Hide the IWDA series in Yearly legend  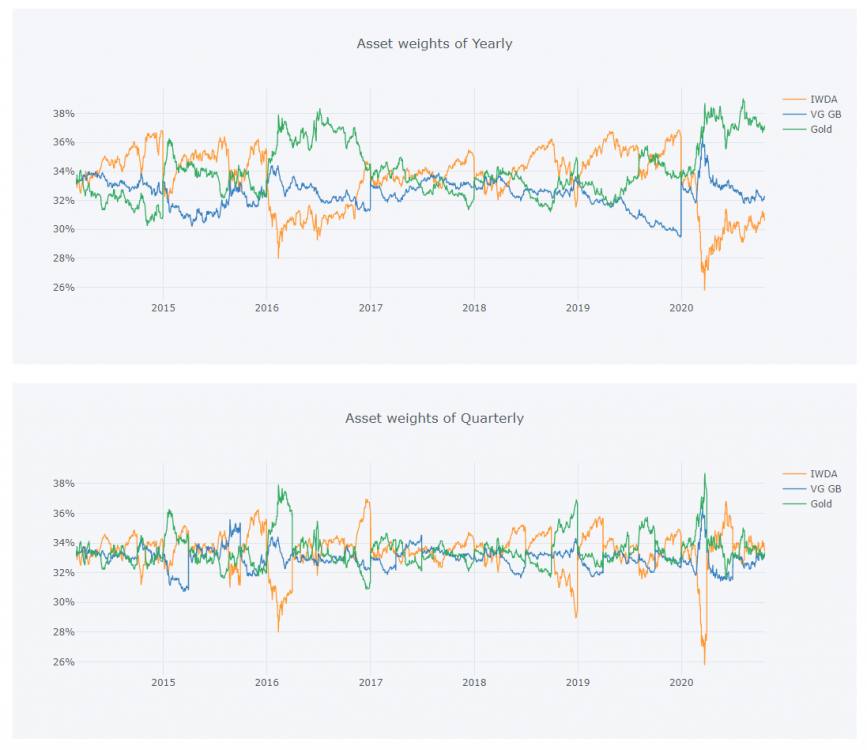tap(824, 99)
